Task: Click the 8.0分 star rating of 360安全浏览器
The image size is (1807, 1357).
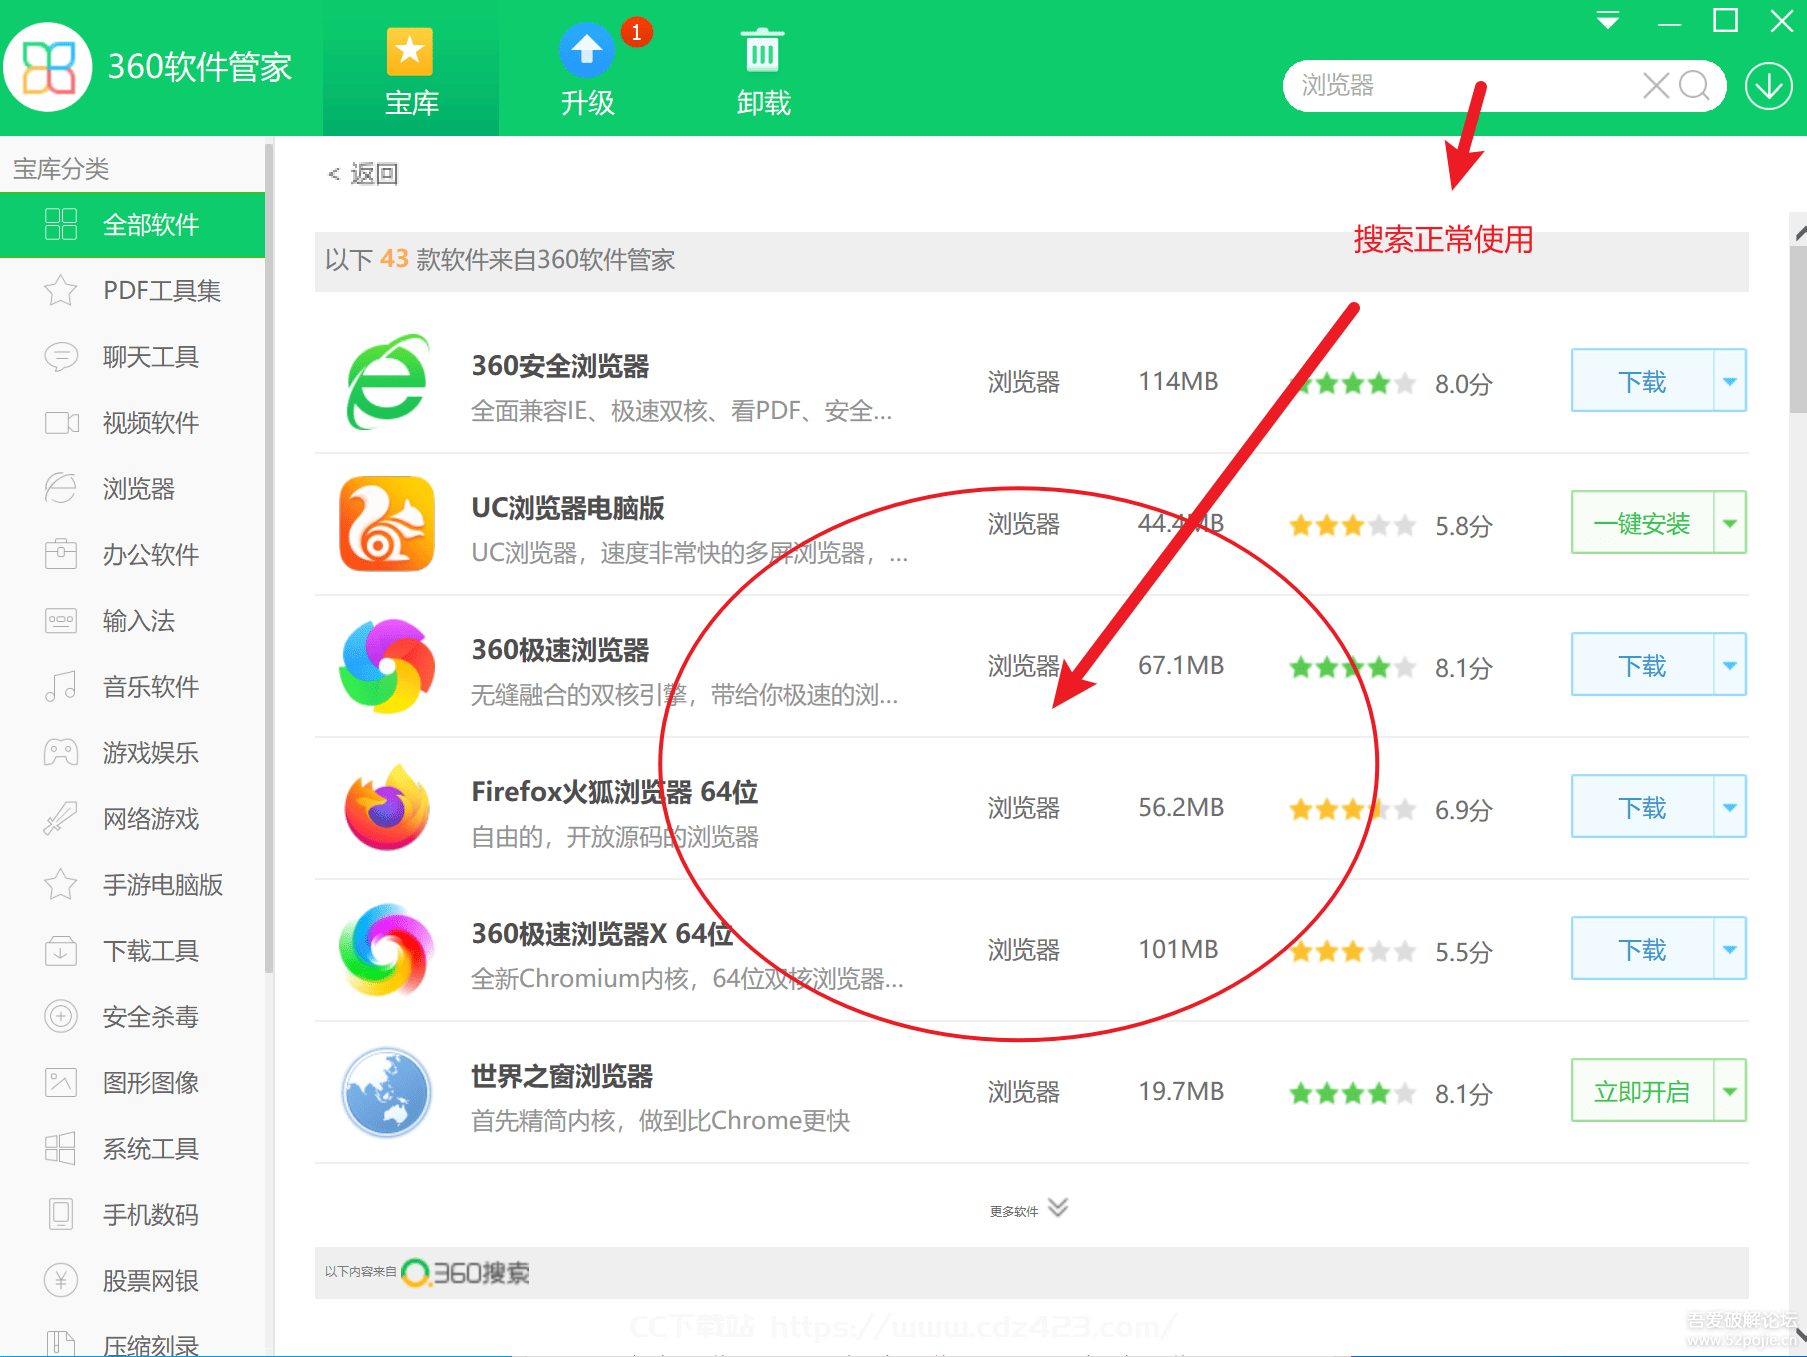Action: [x=1352, y=383]
